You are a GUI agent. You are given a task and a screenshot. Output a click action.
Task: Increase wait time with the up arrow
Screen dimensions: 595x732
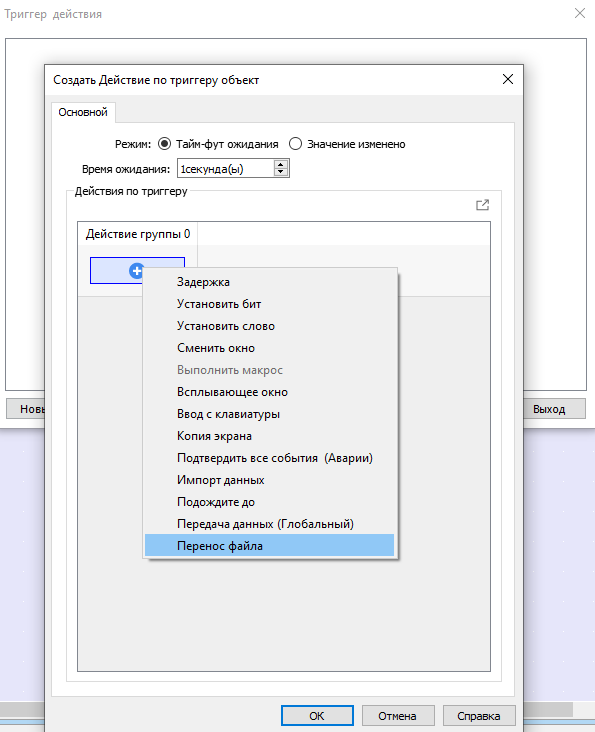(280, 164)
